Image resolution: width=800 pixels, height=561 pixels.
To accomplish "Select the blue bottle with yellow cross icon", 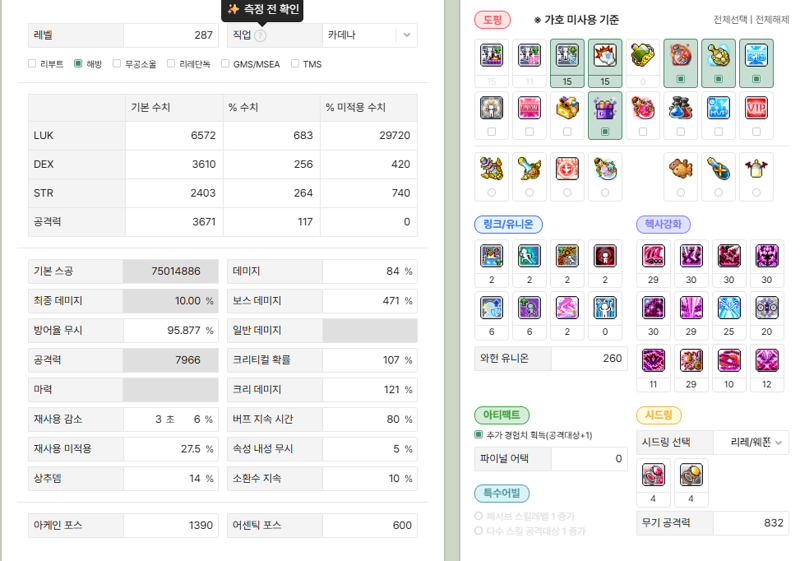I will [718, 168].
